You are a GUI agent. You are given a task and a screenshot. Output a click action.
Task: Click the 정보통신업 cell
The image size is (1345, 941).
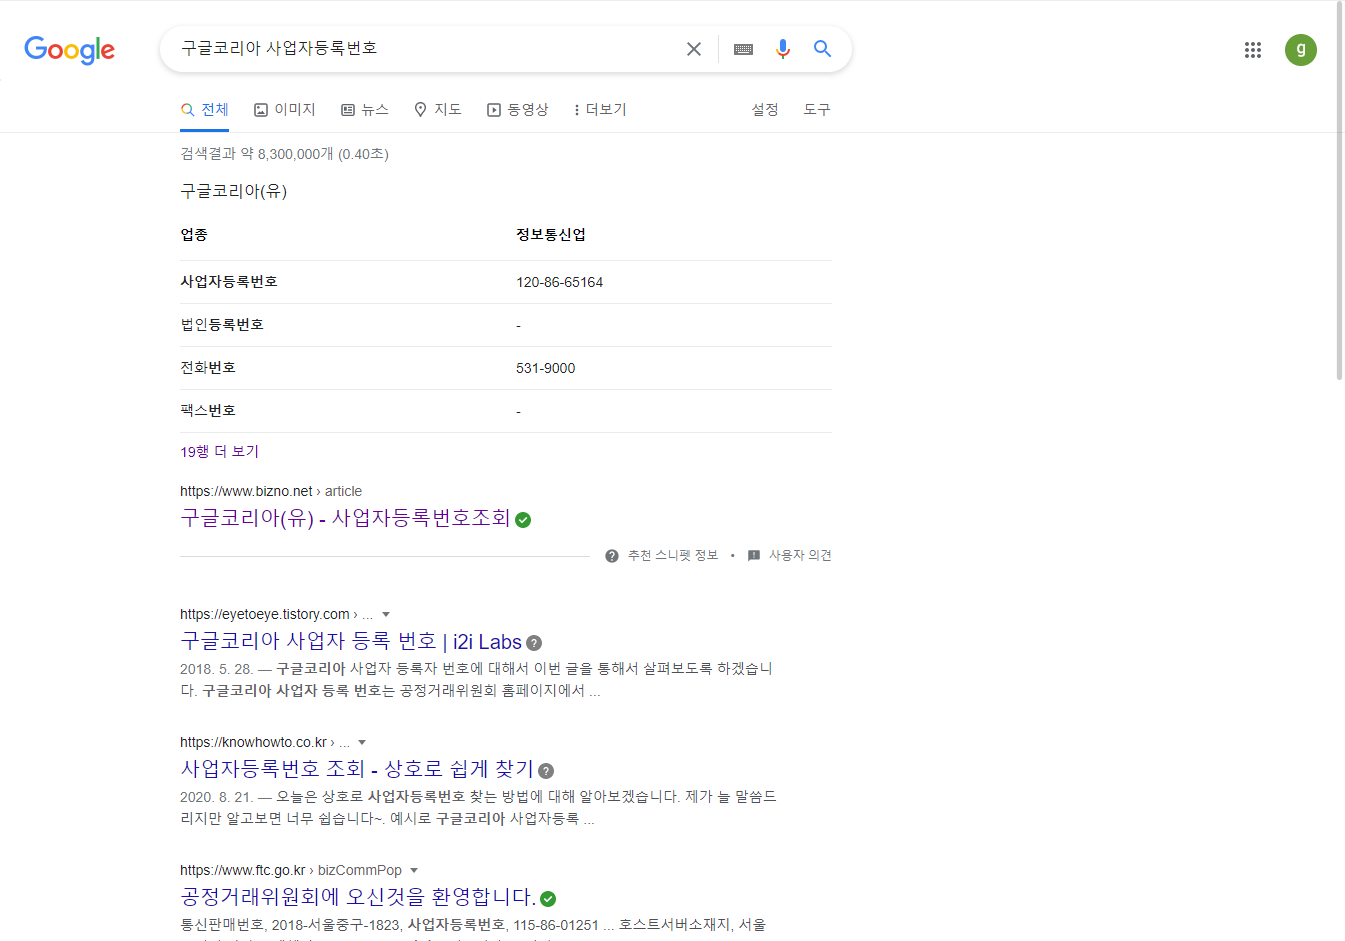[551, 235]
